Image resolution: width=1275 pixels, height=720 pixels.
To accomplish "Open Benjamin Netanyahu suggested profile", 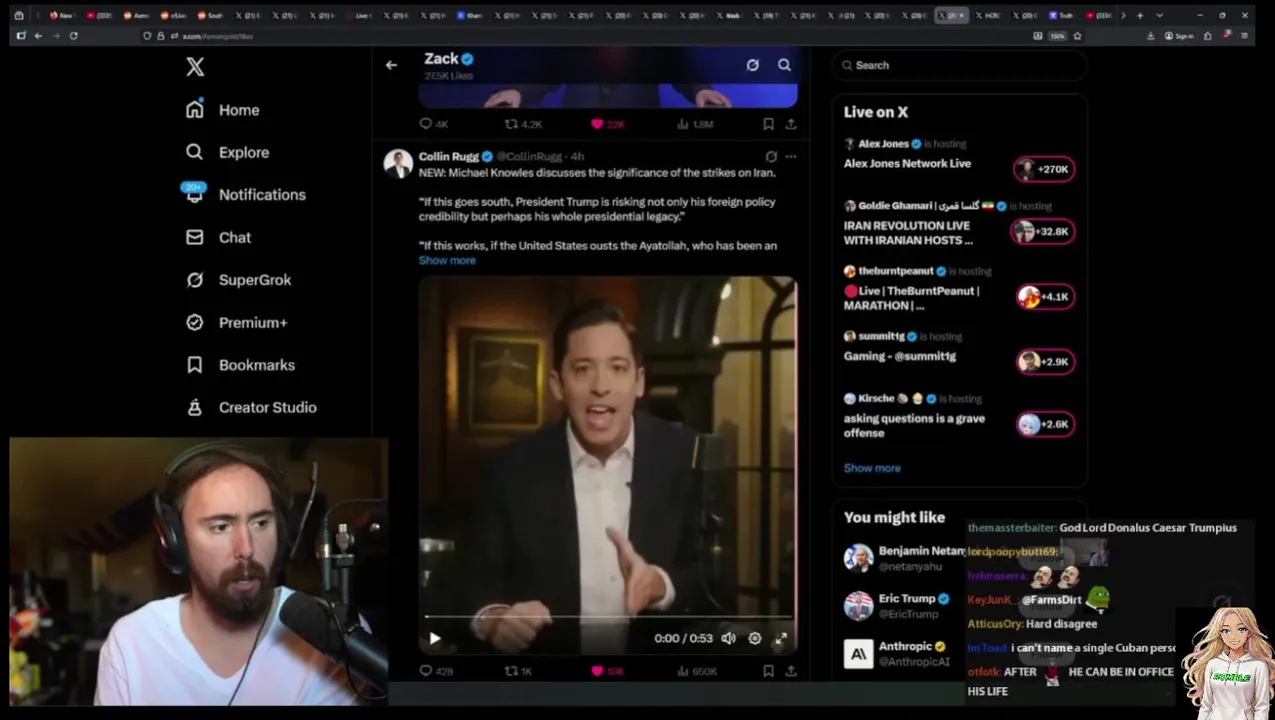I will click(x=905, y=558).
